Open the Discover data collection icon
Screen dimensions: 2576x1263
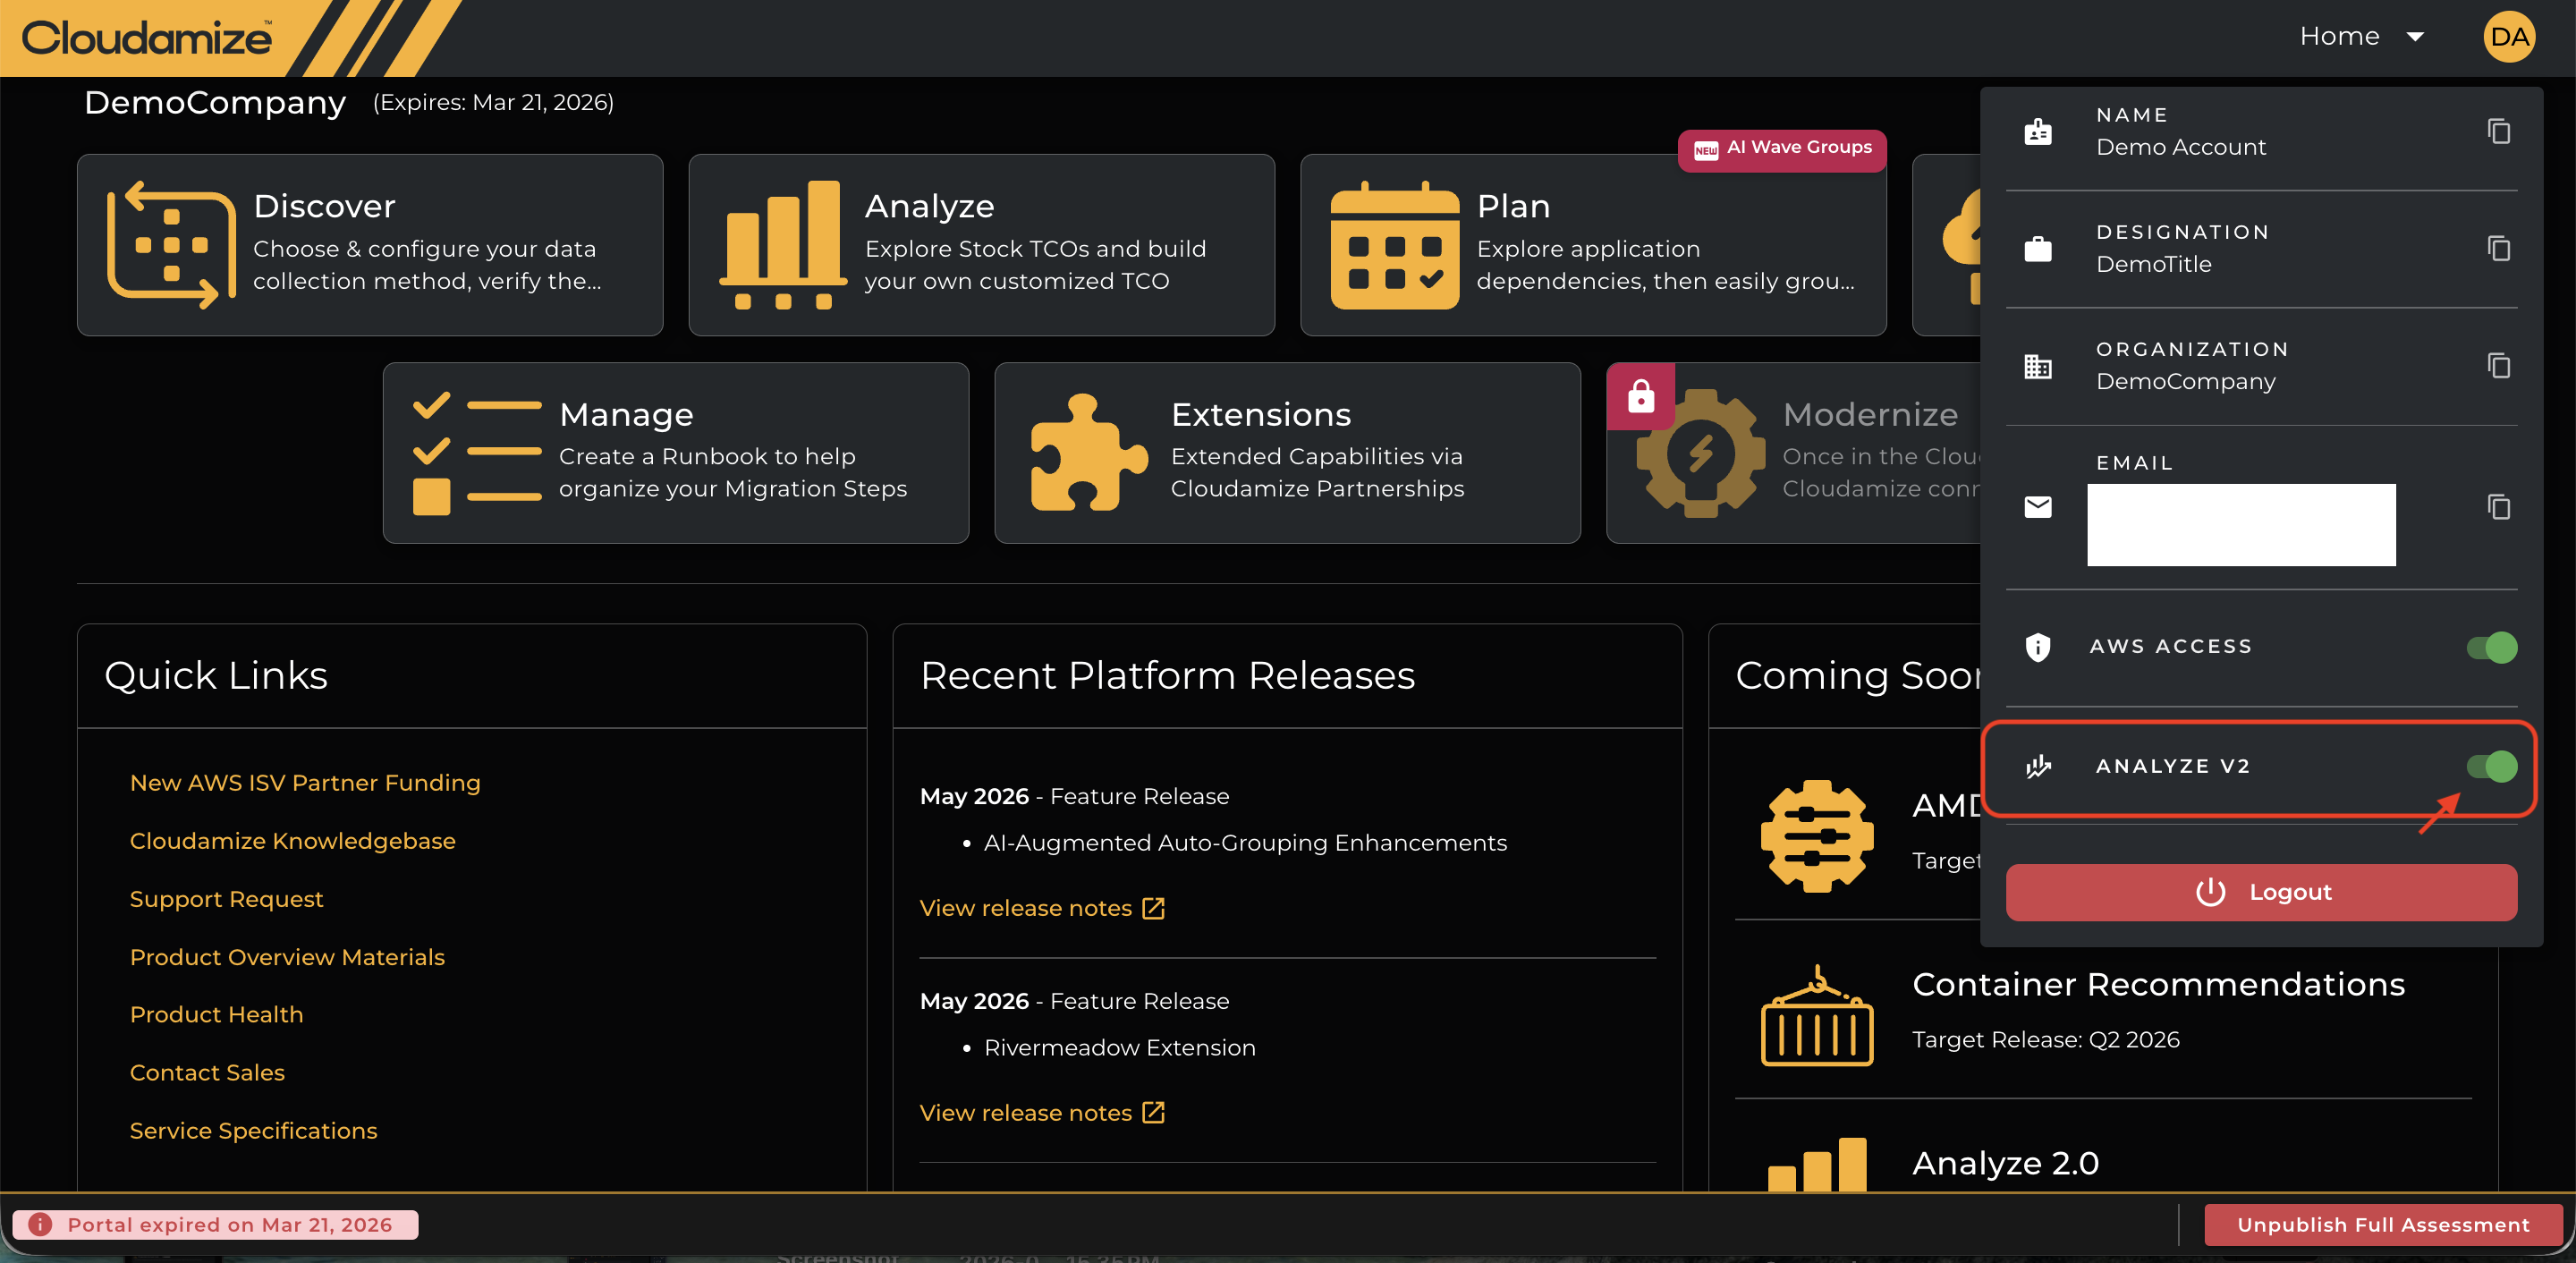171,245
